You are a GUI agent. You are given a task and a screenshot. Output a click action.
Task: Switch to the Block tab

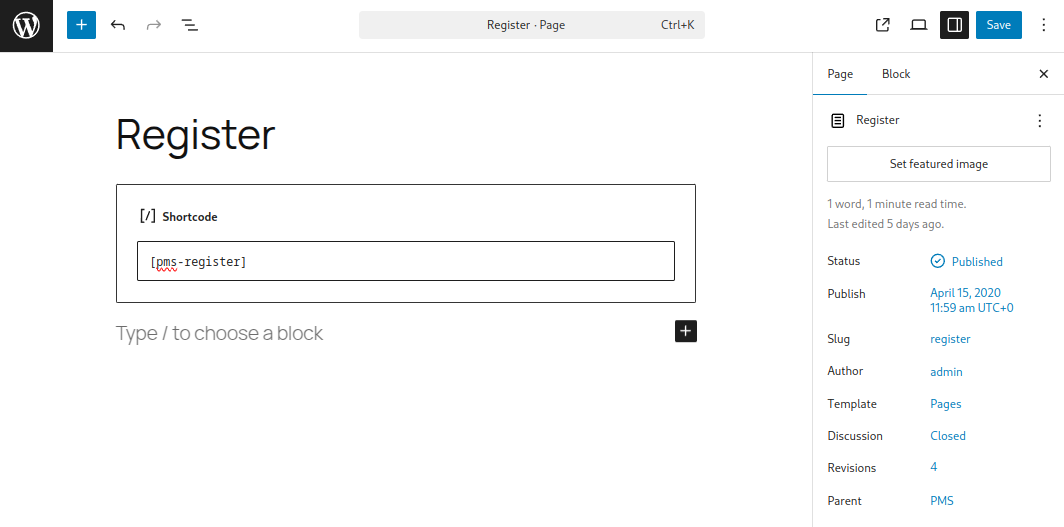click(x=896, y=74)
